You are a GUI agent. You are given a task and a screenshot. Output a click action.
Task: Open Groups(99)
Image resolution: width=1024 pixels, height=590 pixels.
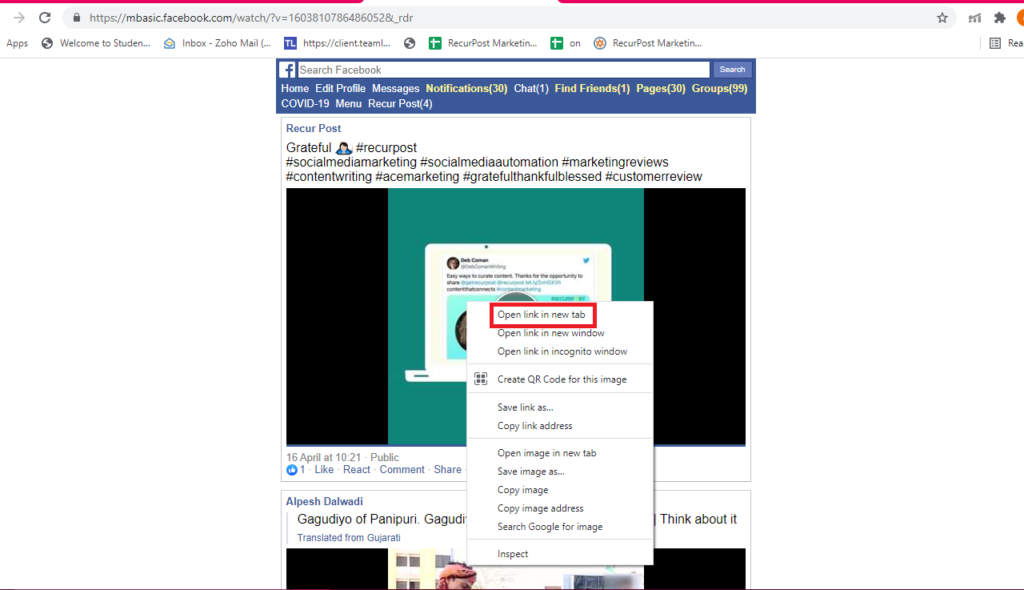point(719,88)
